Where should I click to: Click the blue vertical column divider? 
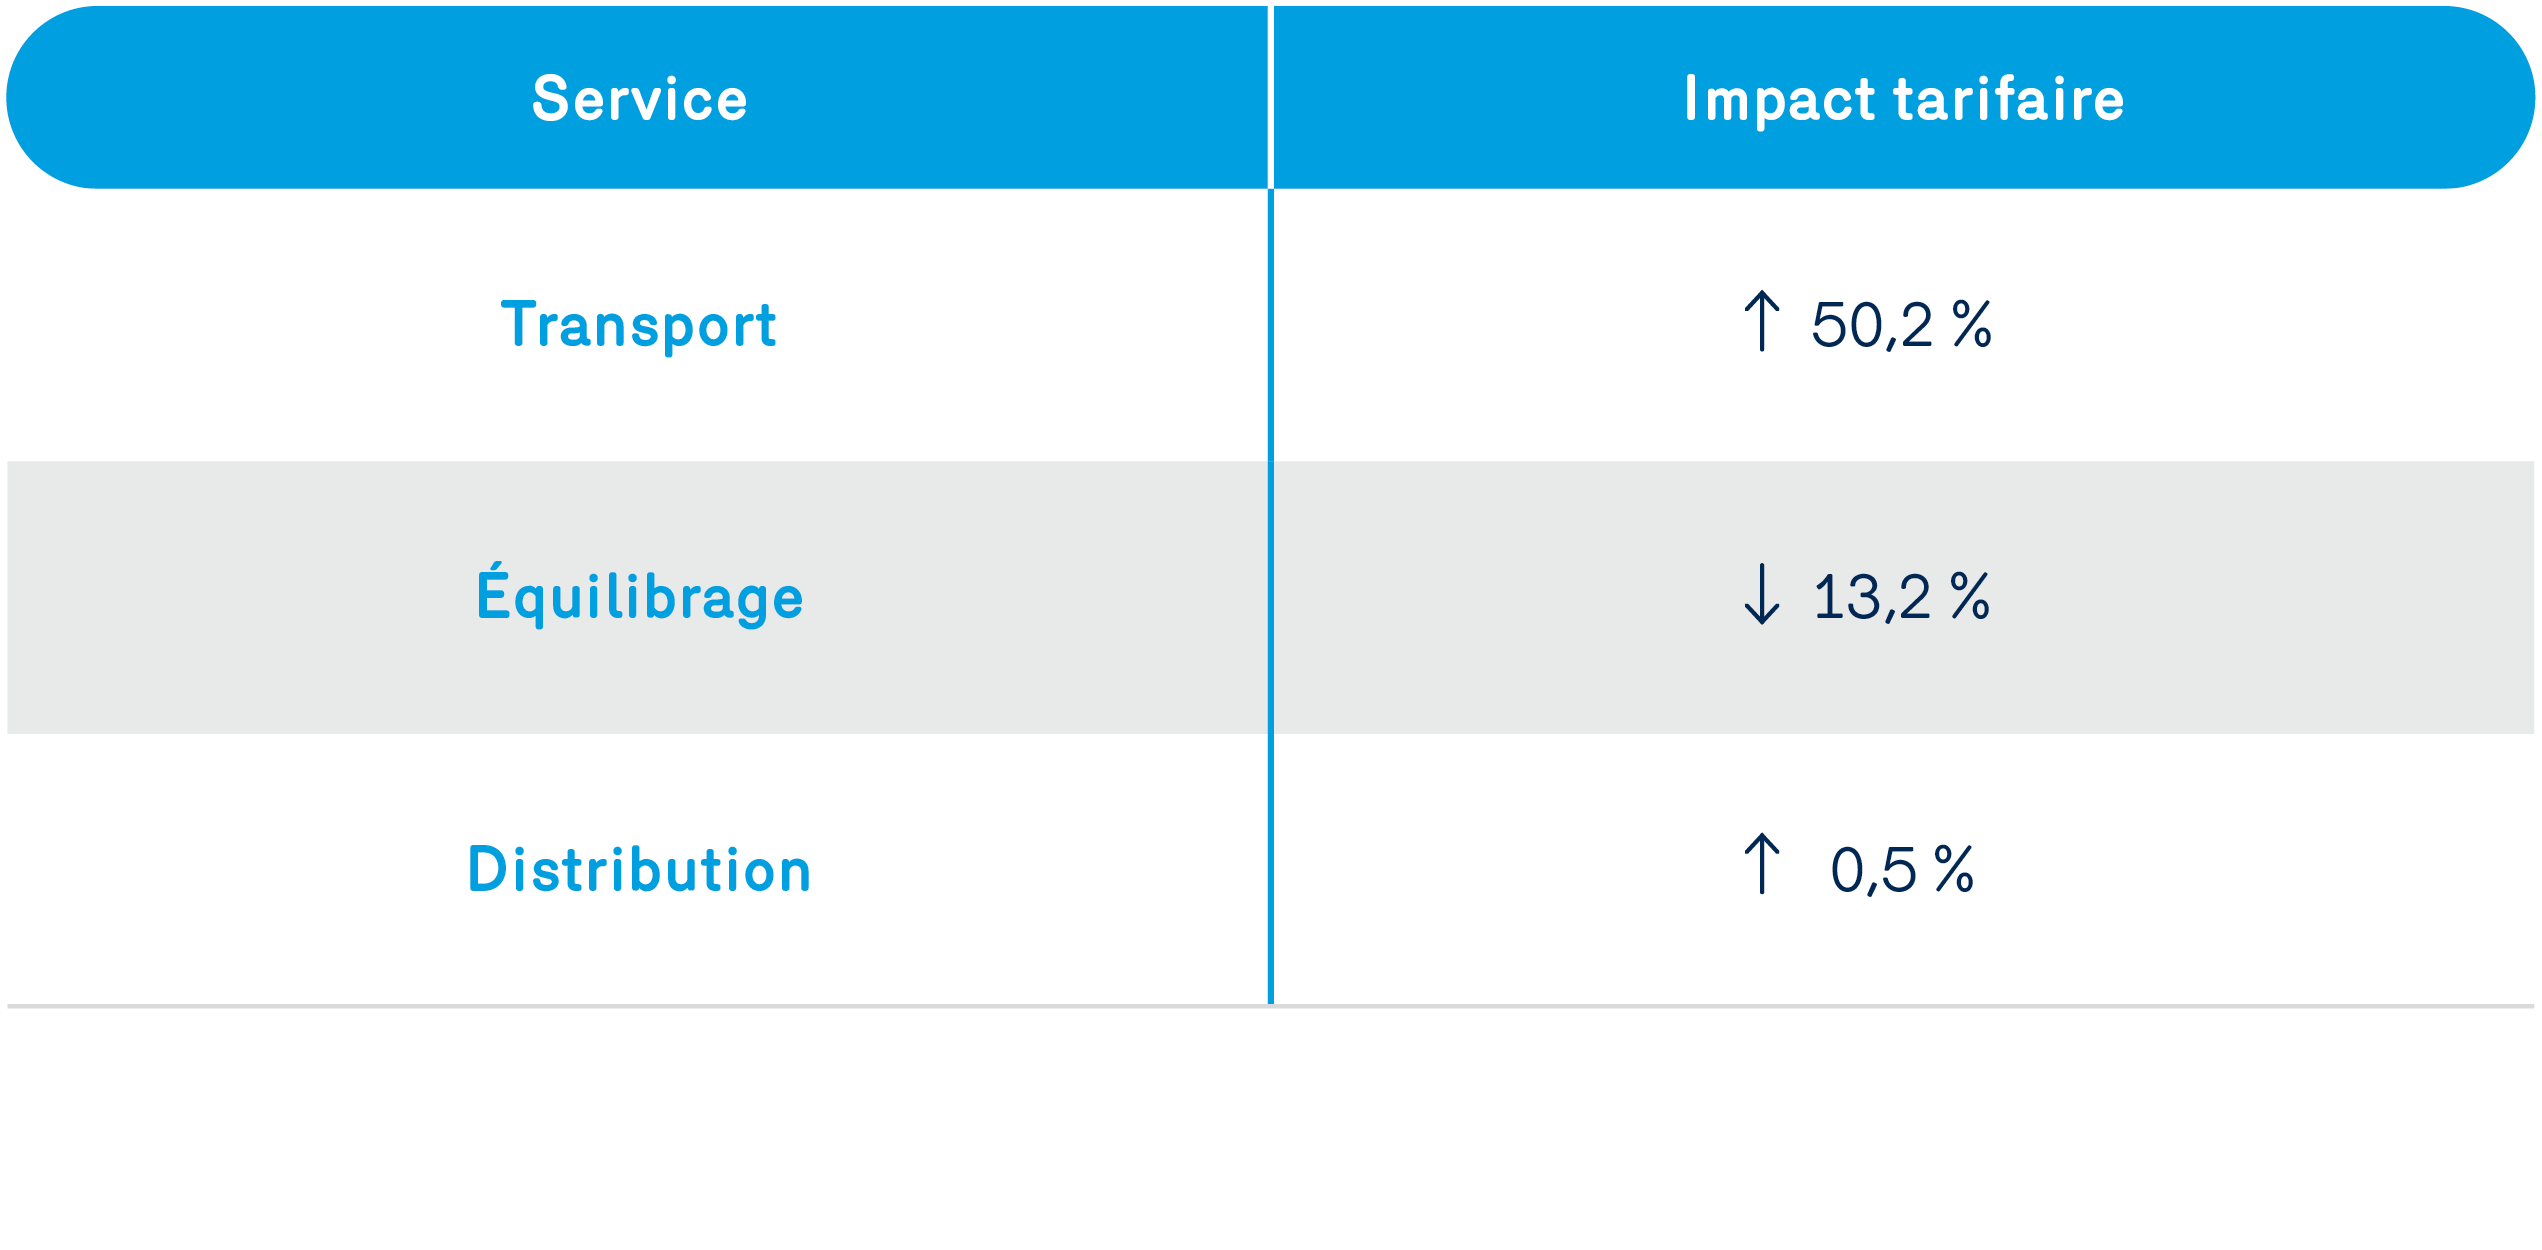[x=1270, y=600]
